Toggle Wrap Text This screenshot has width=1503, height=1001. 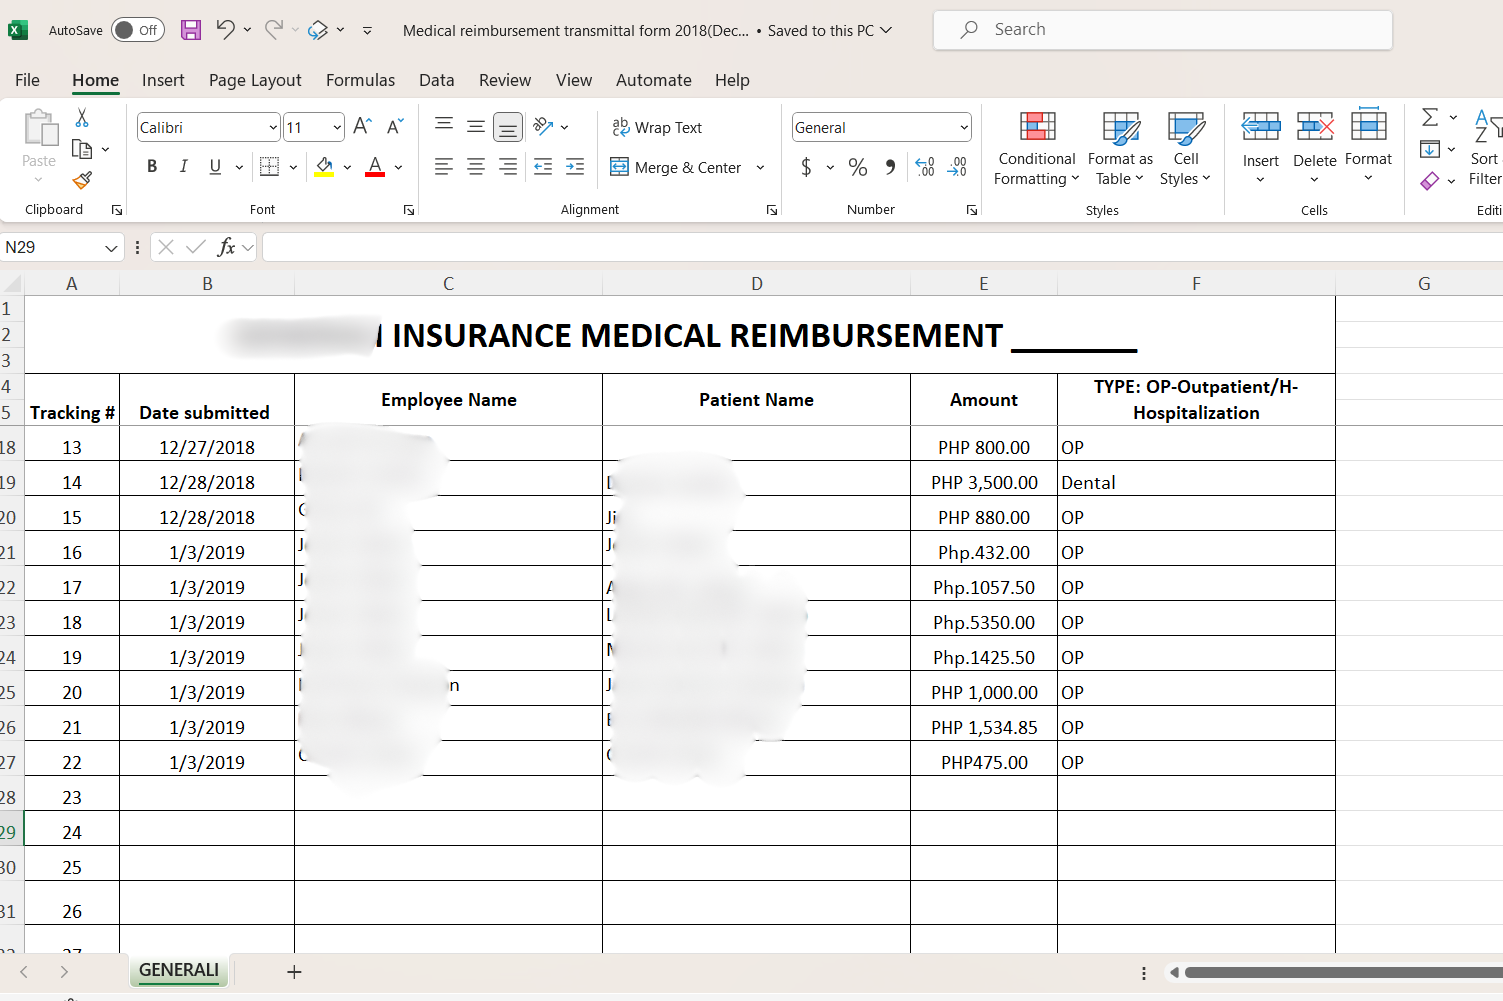click(x=657, y=127)
